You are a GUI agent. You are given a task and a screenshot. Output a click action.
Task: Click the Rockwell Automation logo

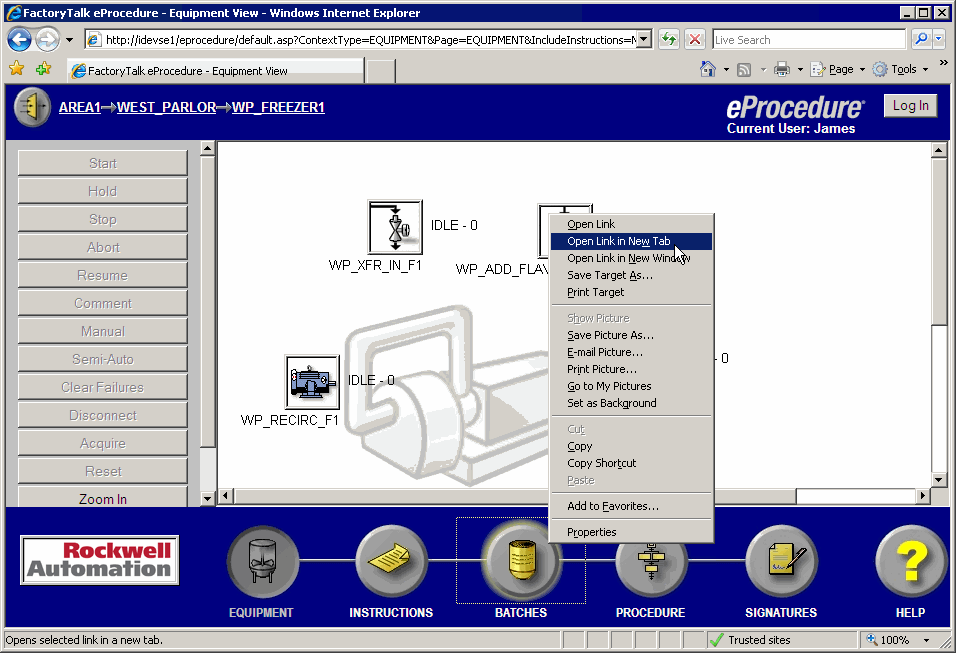tap(100, 560)
